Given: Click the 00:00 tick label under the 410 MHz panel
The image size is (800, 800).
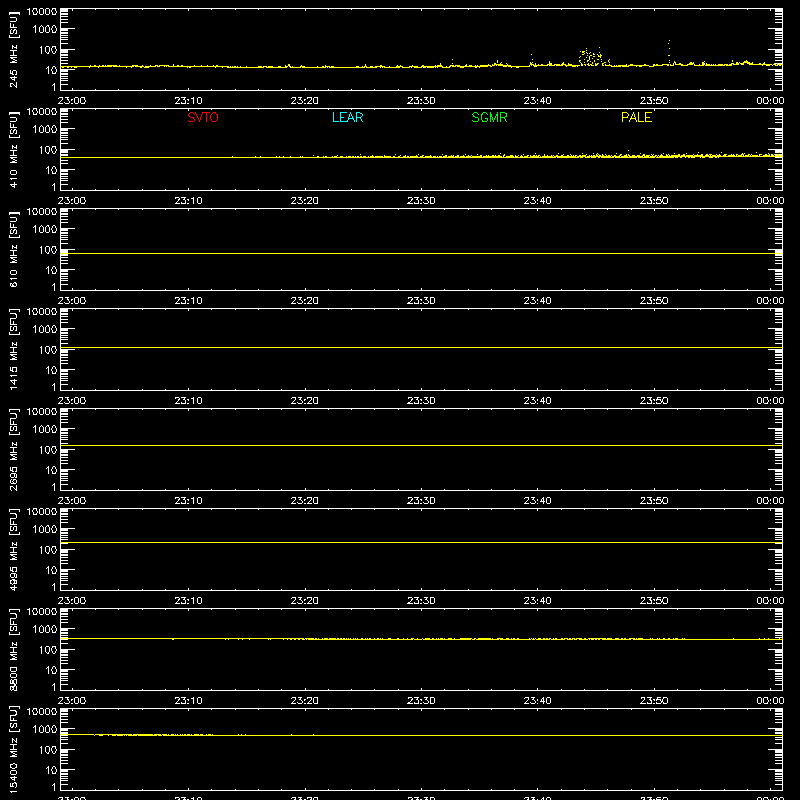Looking at the screenshot, I should (770, 201).
